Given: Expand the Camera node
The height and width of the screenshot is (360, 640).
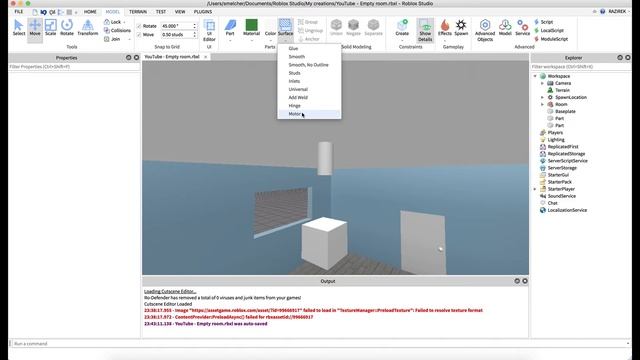Looking at the screenshot, I should 542,83.
